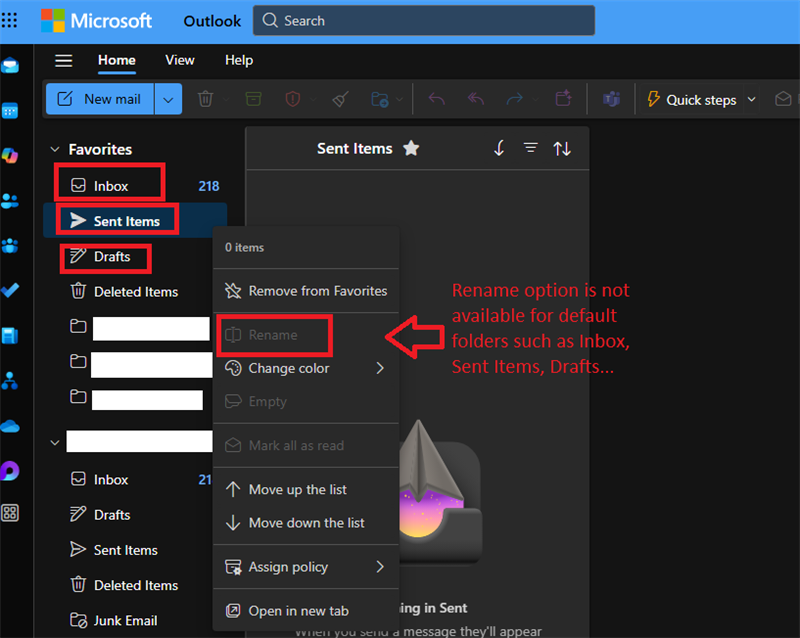Open Copilot icon in left rail
The image size is (800, 638).
(x=10, y=155)
